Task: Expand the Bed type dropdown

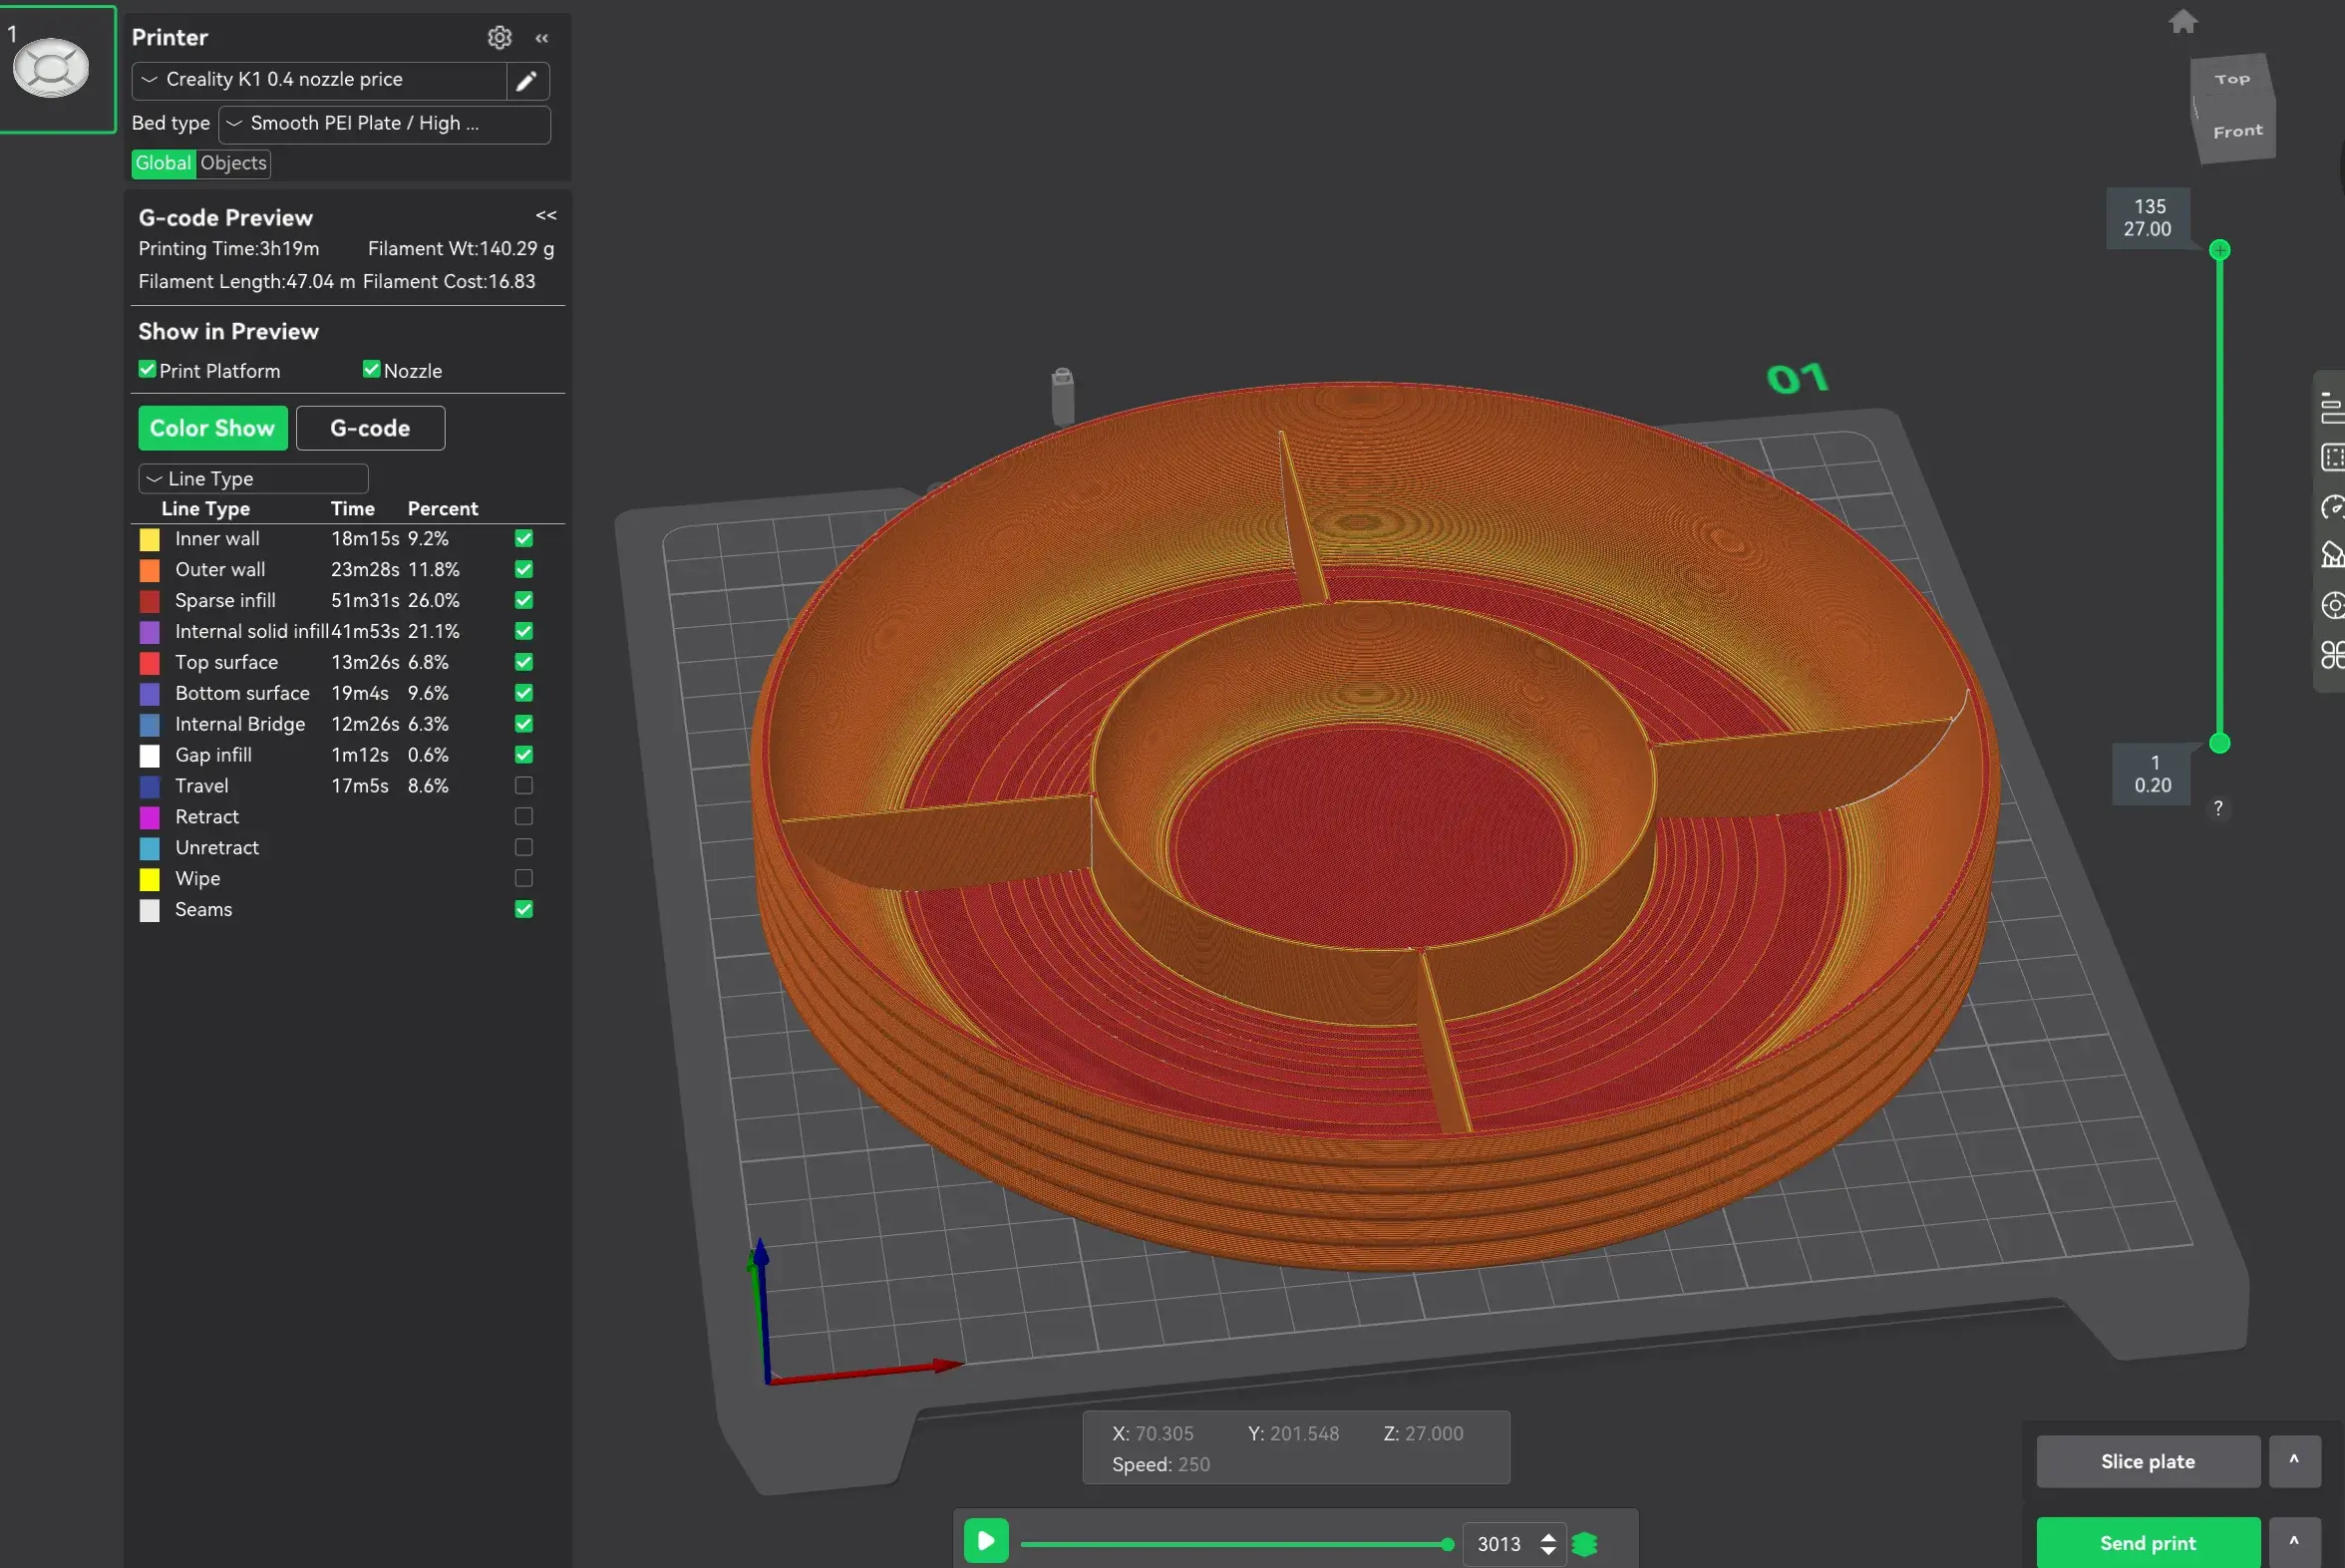Action: click(384, 124)
